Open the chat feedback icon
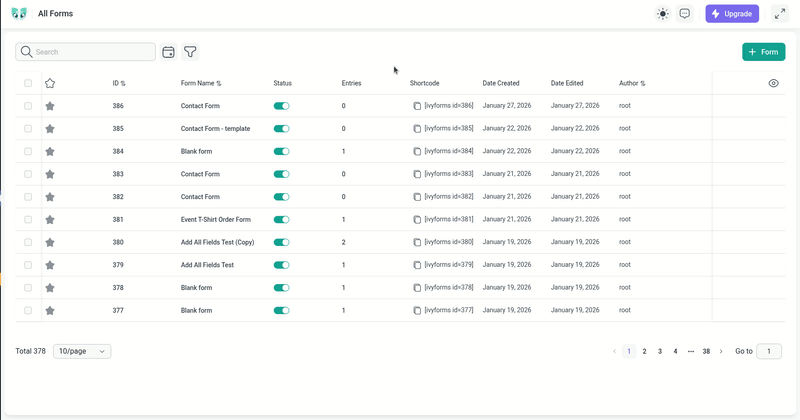The width and height of the screenshot is (800, 420). point(685,14)
